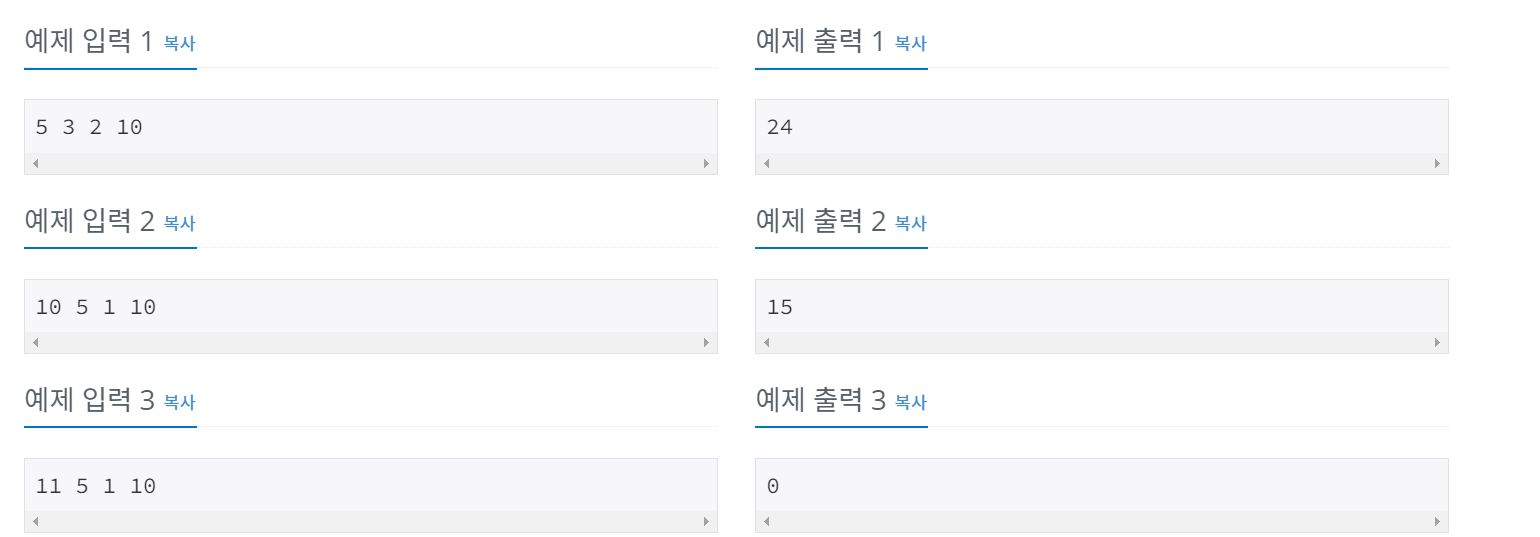Click right scroll arrow under output "15"

(x=1437, y=343)
